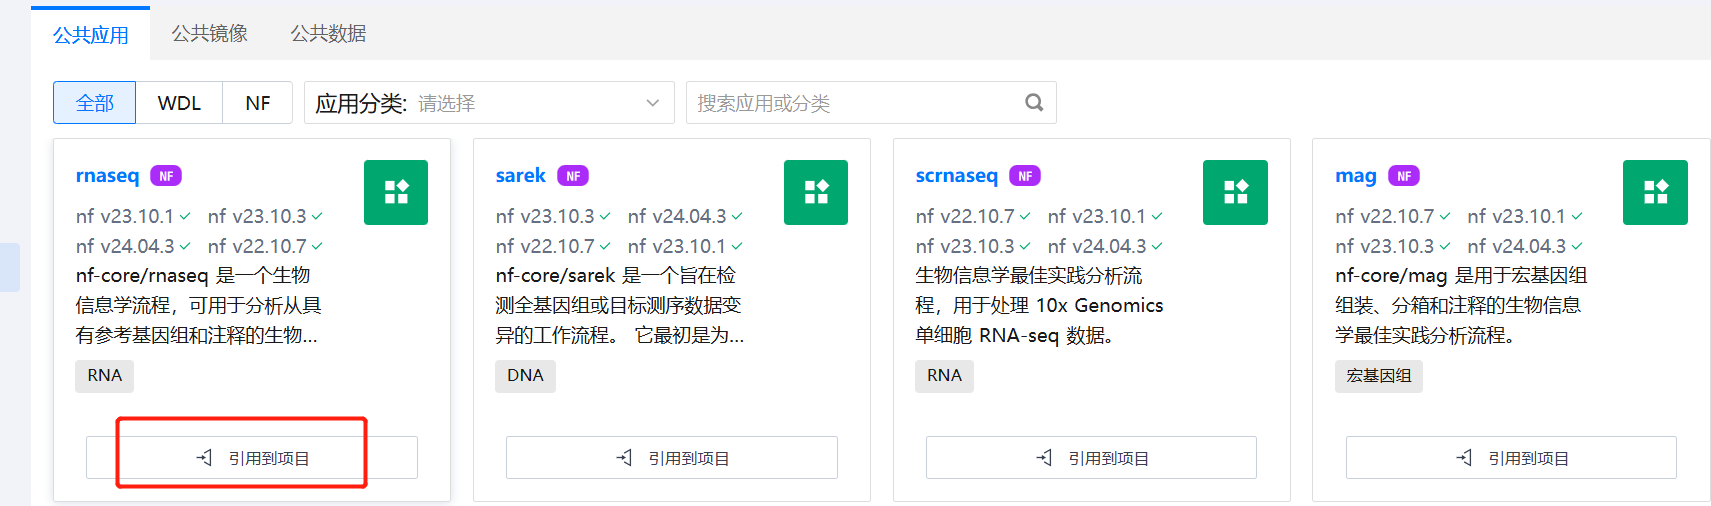Viewport: 1711px width, 506px height.
Task: Click the green app icon on mag card
Action: pos(1655,192)
